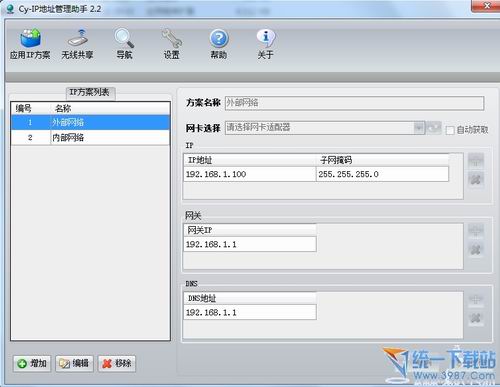Click the remove icon beside the 网关 table

tap(476, 249)
